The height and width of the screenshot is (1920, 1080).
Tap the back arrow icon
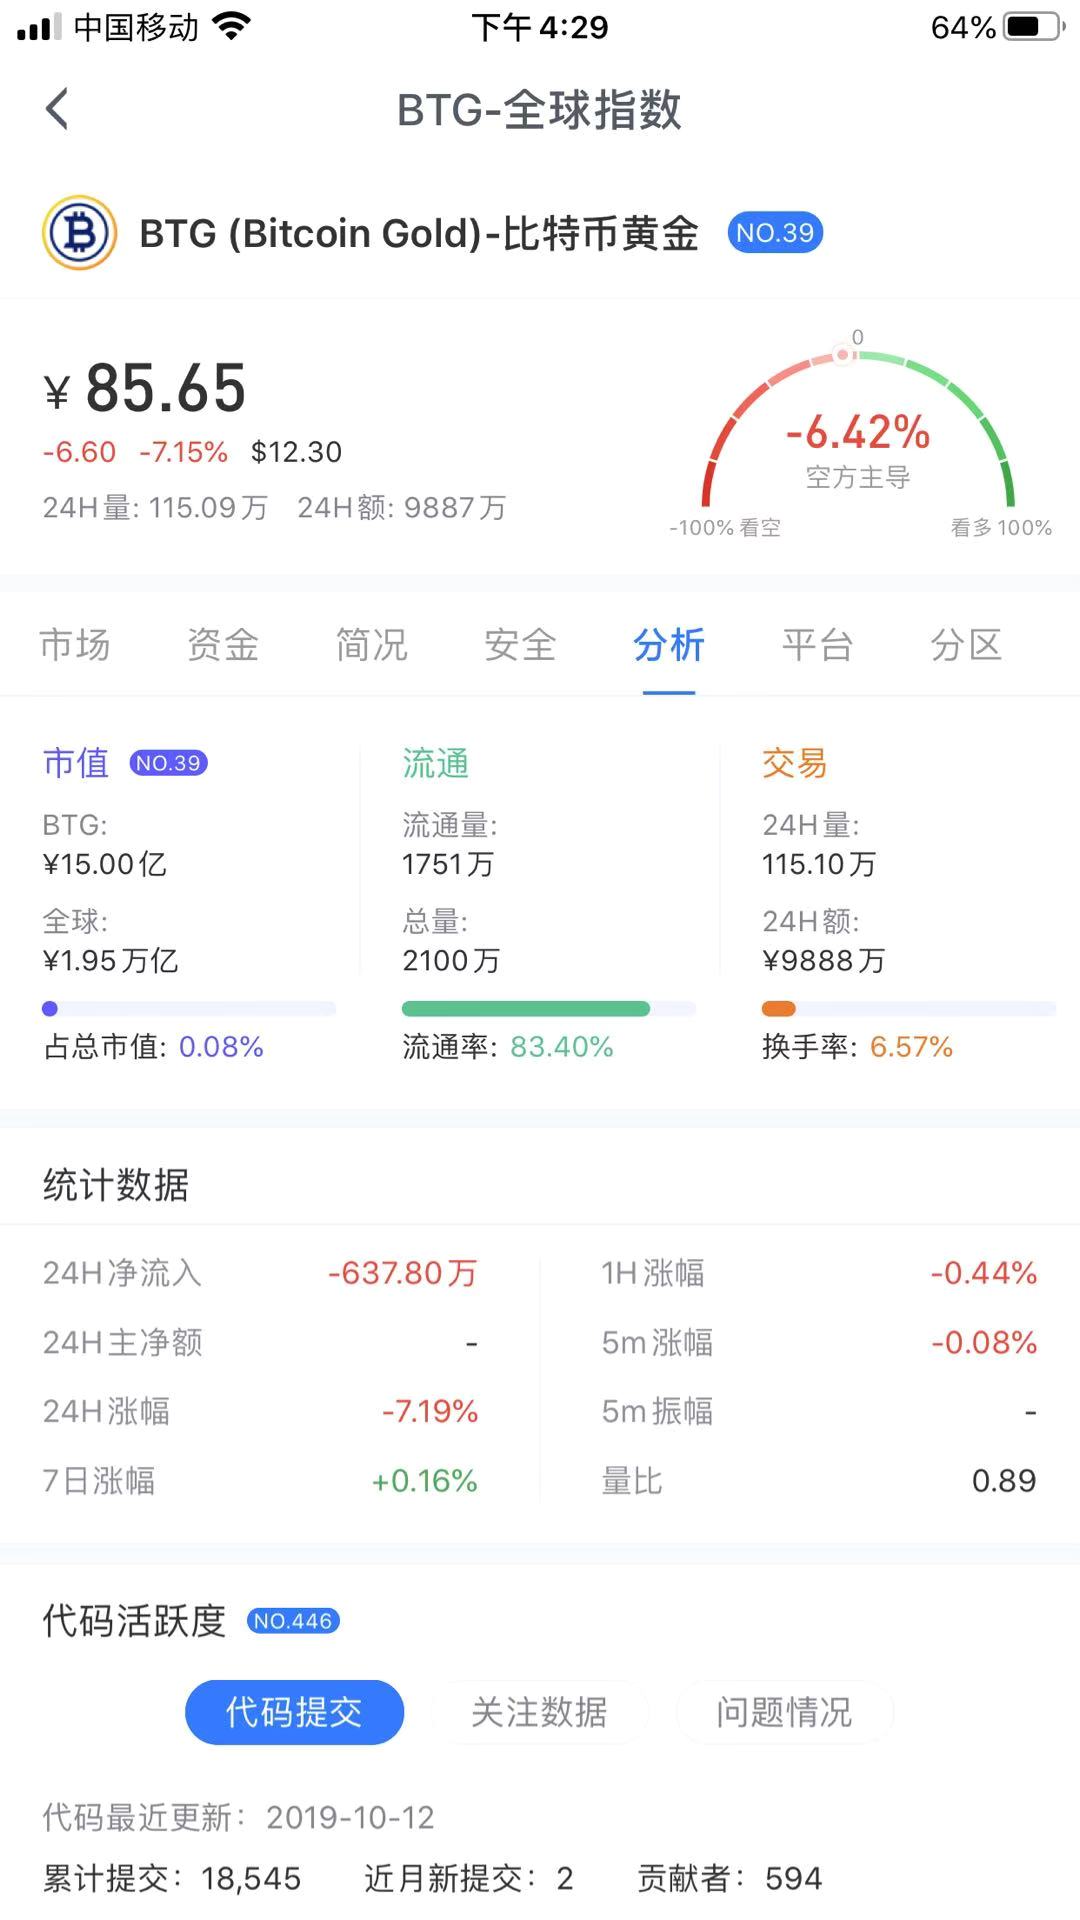(x=58, y=109)
